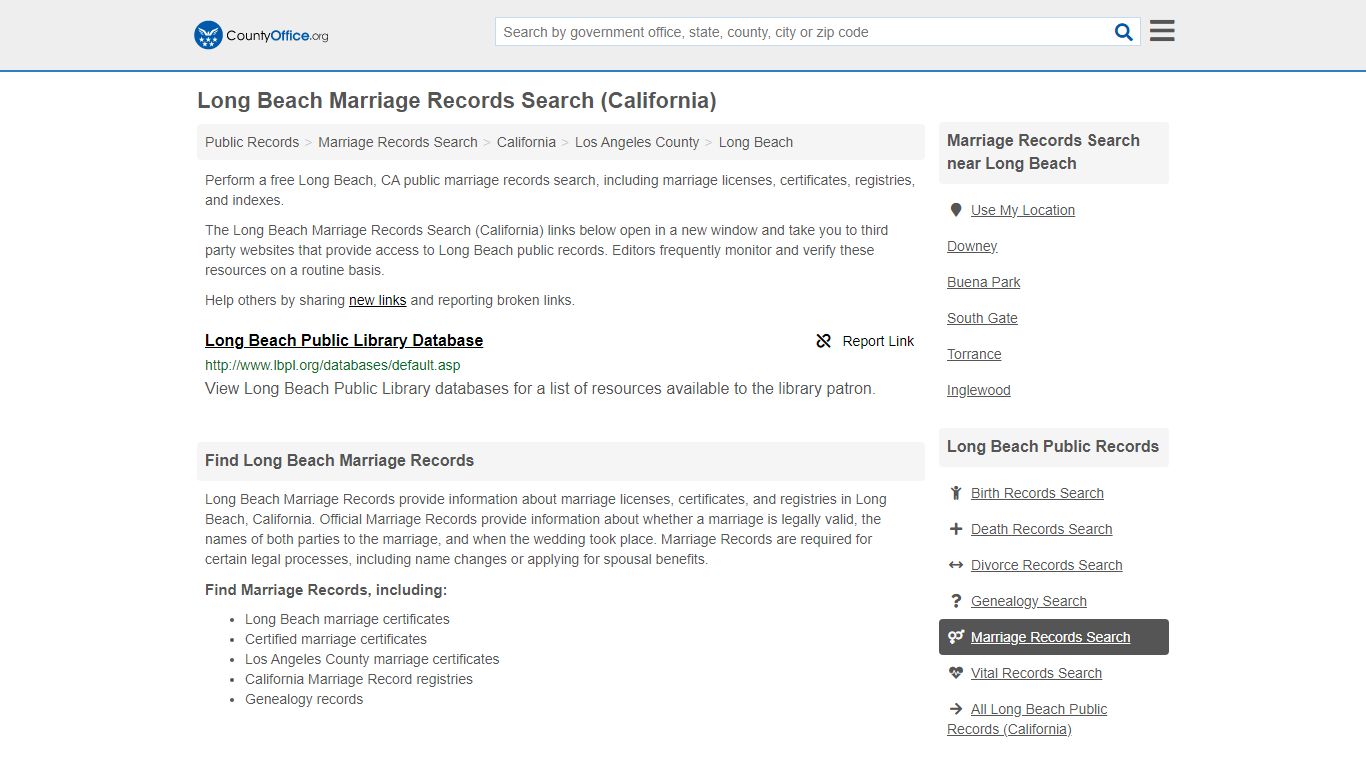Click 'Certified marriage certificates' list item

click(x=336, y=639)
